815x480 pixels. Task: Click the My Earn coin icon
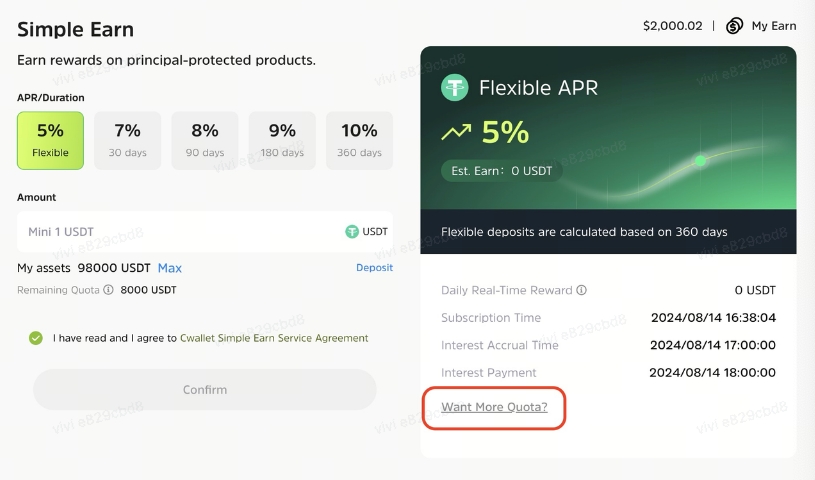[735, 26]
